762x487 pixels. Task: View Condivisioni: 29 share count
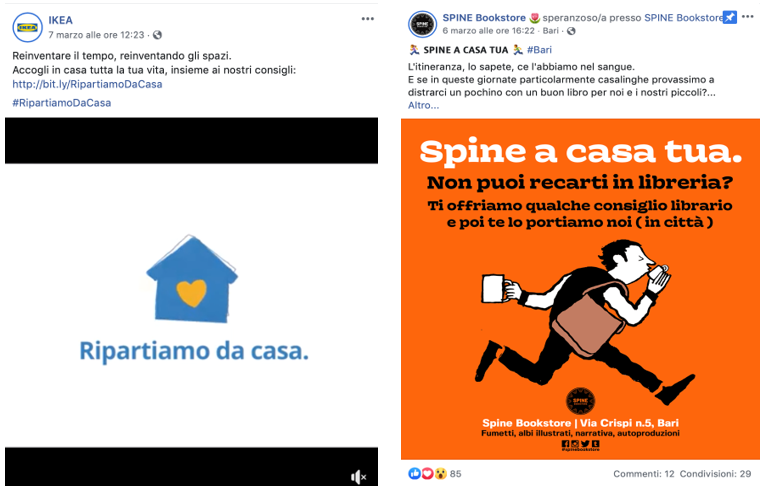click(715, 473)
